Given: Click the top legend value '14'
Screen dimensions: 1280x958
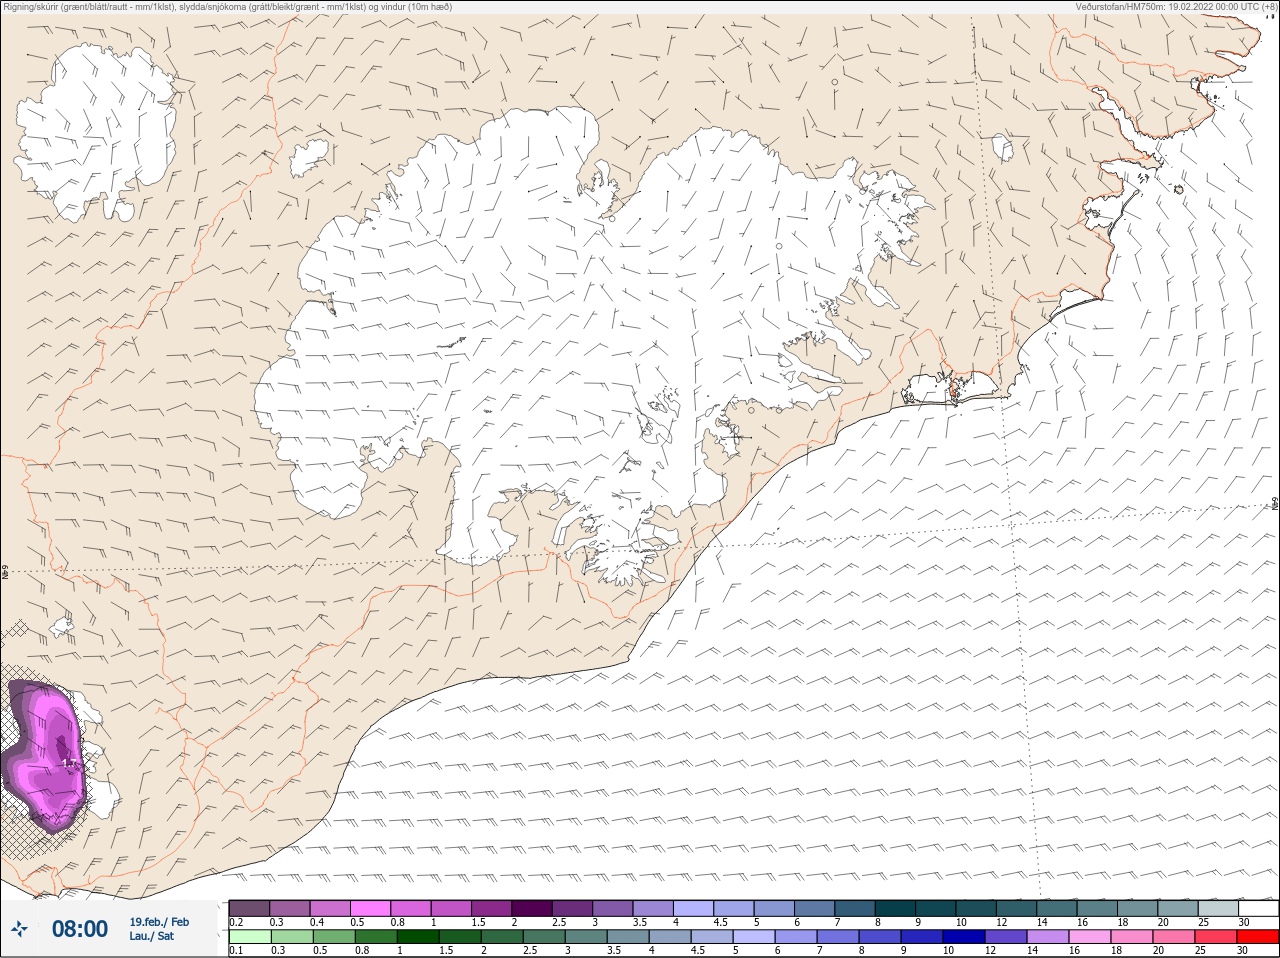Looking at the screenshot, I should point(1042,922).
